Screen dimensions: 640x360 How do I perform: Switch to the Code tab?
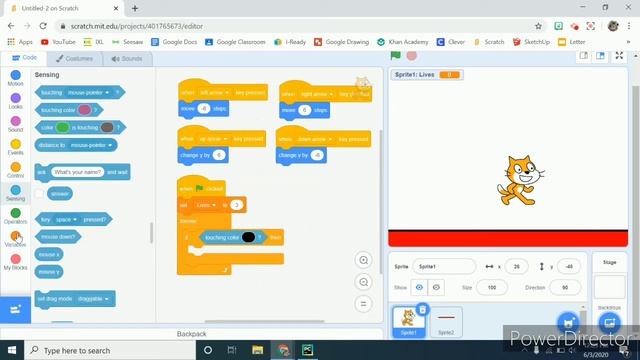pos(24,58)
